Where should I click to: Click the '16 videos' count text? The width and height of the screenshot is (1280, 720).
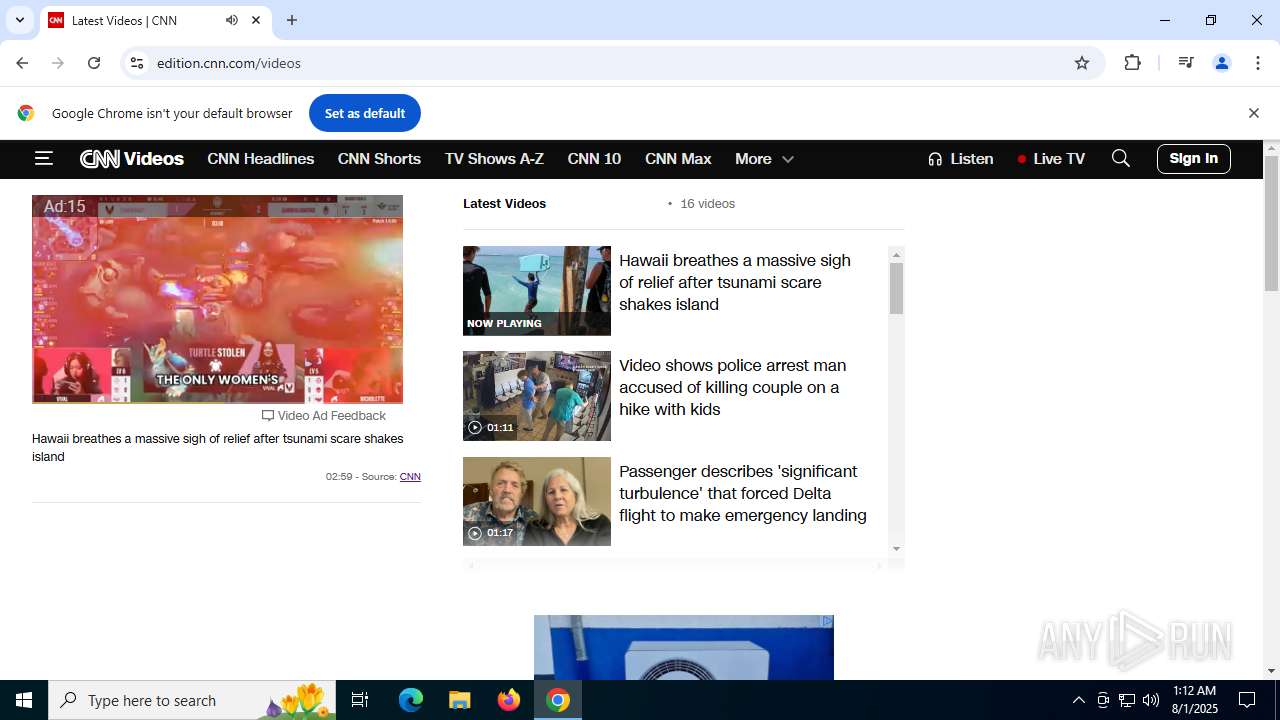[707, 203]
